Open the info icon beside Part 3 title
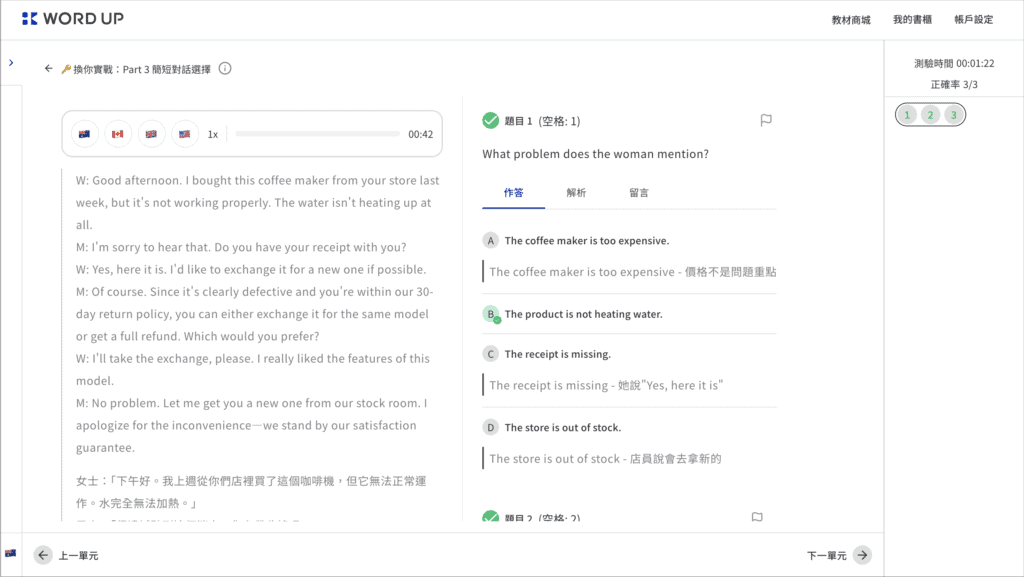The image size is (1024, 577). coord(225,69)
